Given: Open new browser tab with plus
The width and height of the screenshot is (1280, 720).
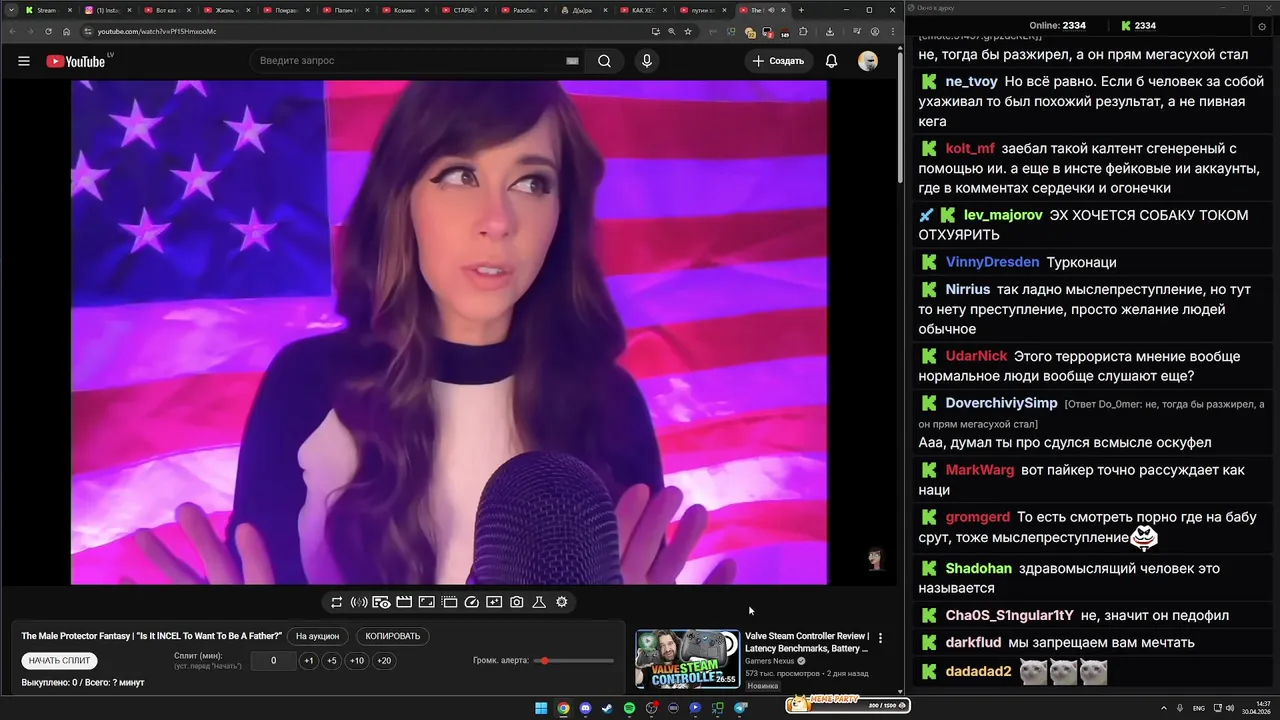Looking at the screenshot, I should point(801,10).
